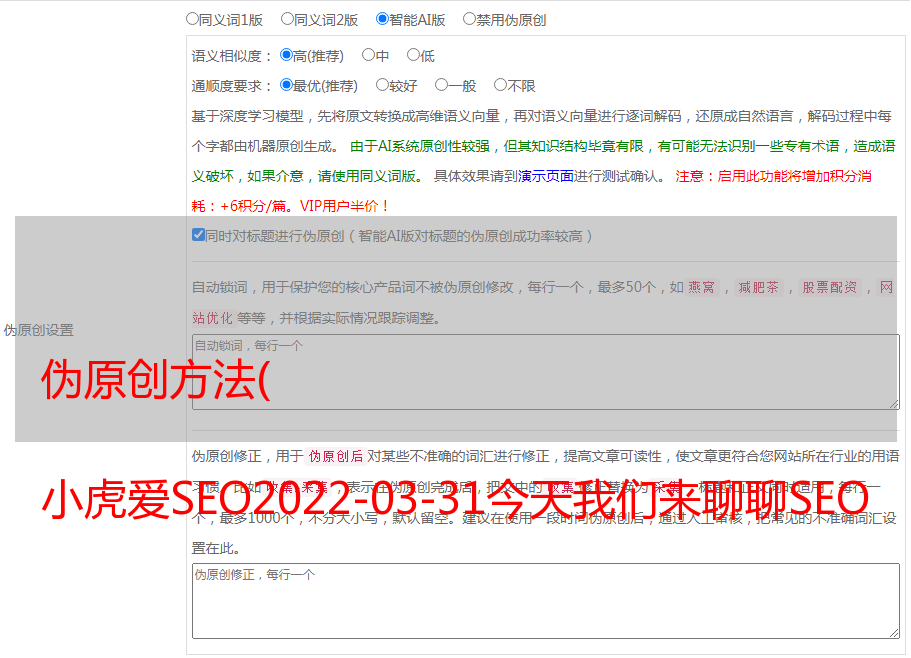Screen dimensions: 911x658
Task: Choose 最优(推荐) for 通顺度要求
Action: click(286, 85)
